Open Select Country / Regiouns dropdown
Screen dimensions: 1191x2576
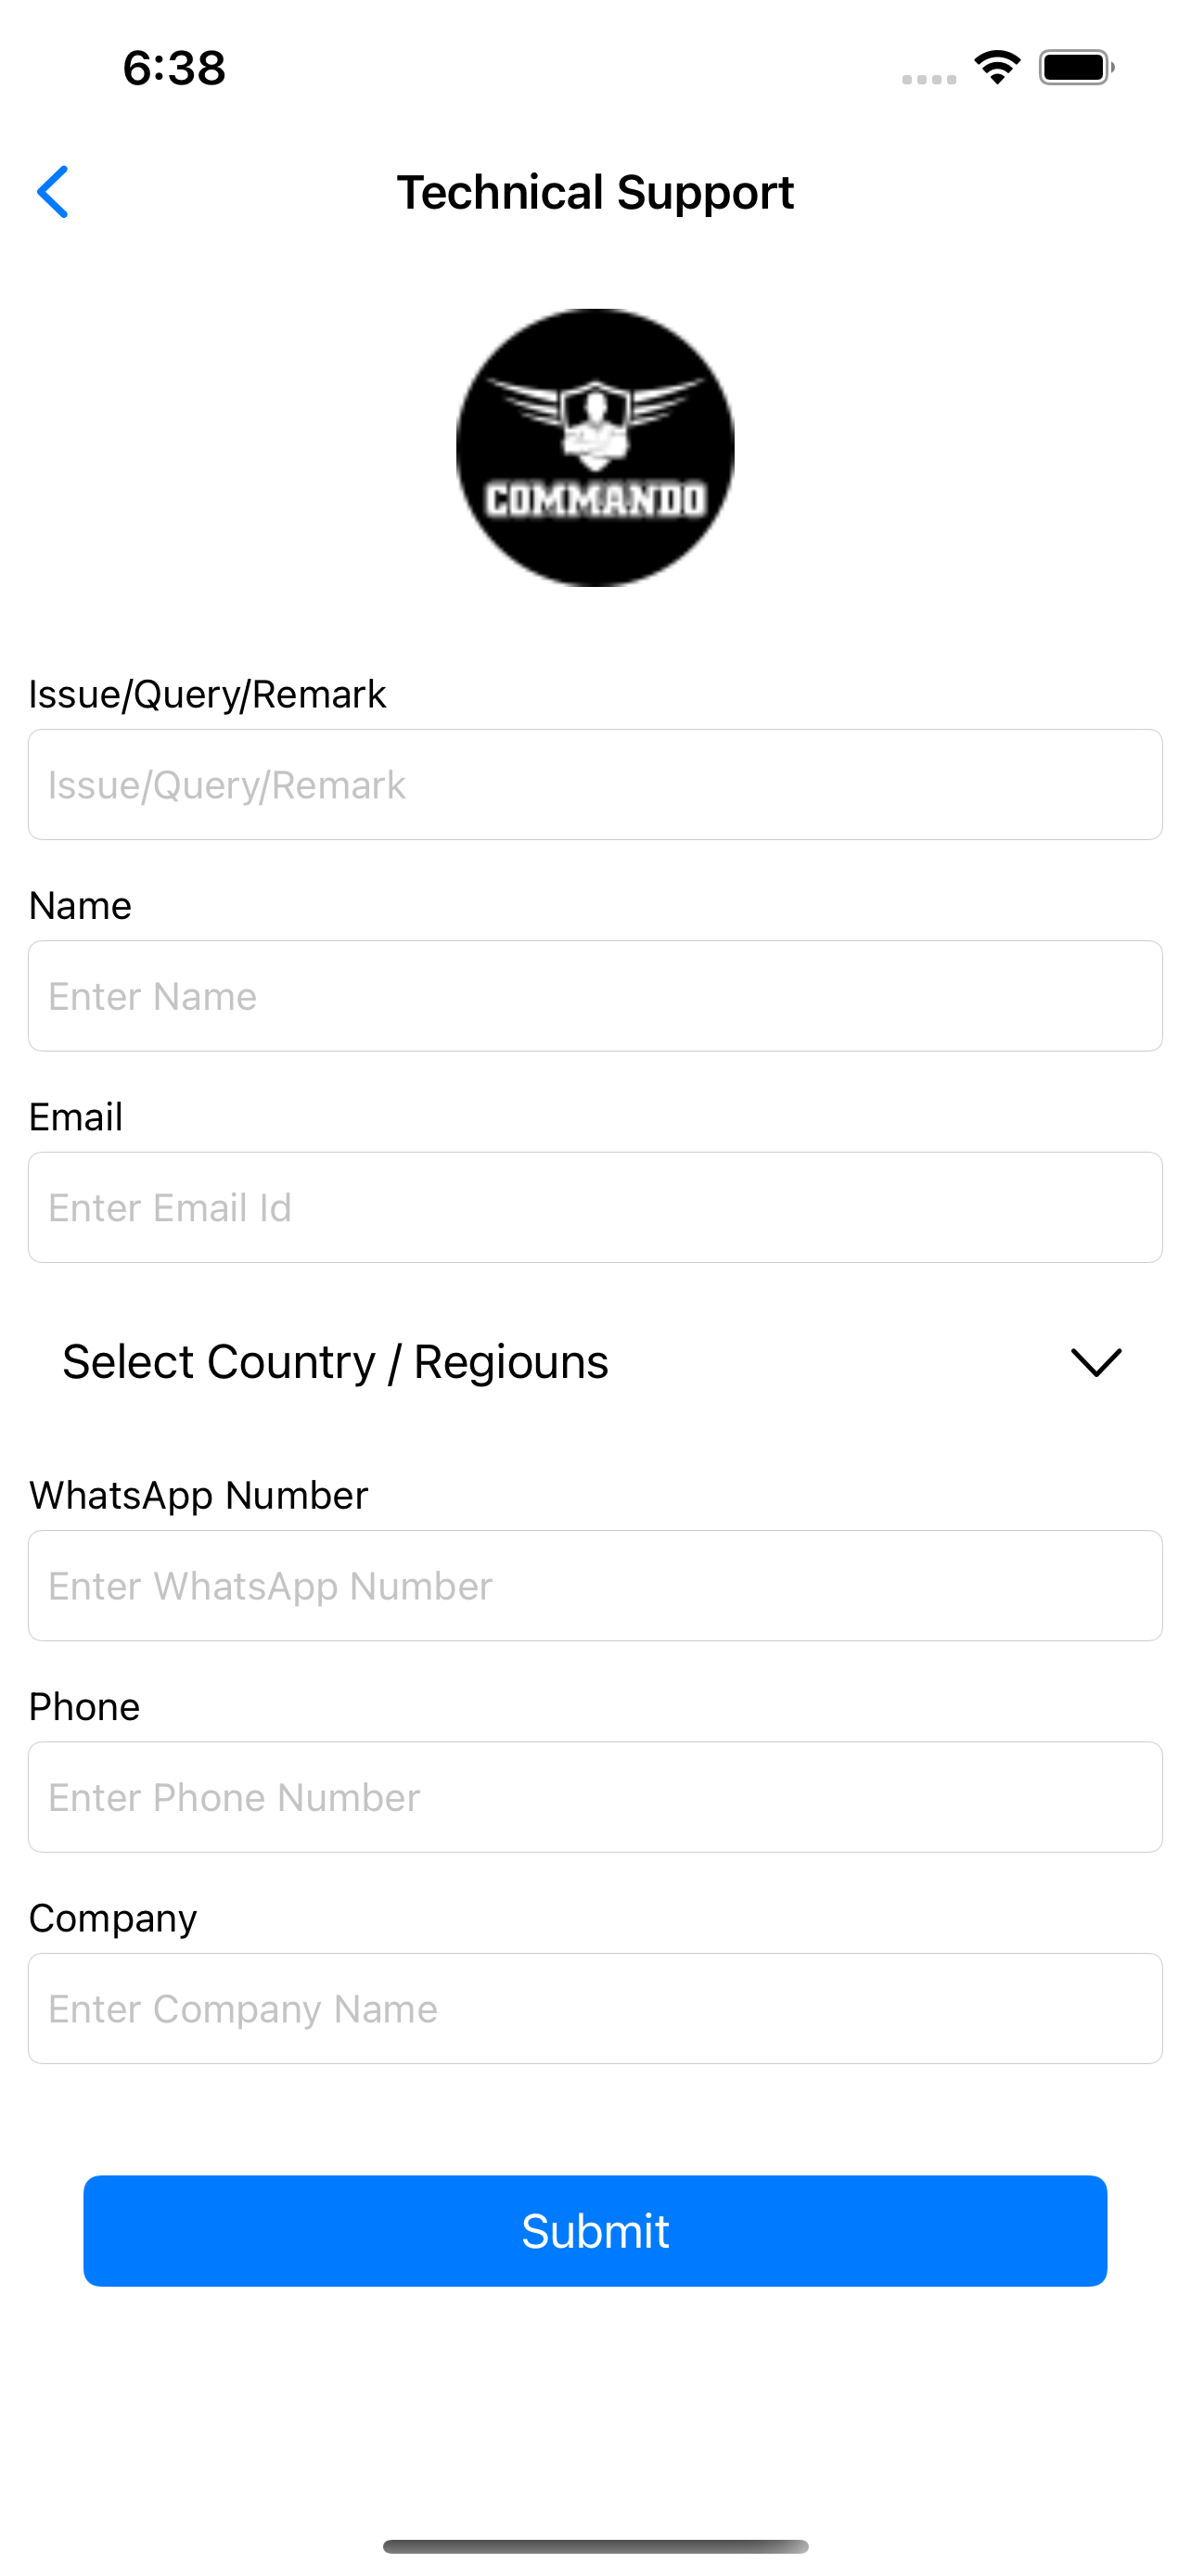(x=595, y=1362)
